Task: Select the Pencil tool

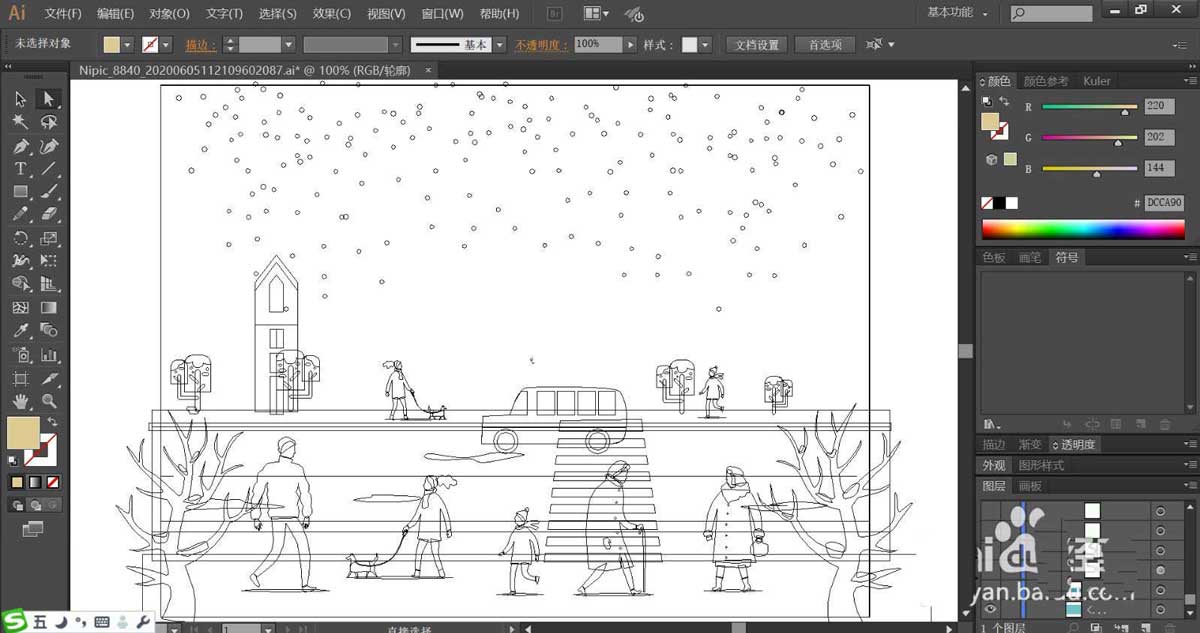Action: point(20,214)
